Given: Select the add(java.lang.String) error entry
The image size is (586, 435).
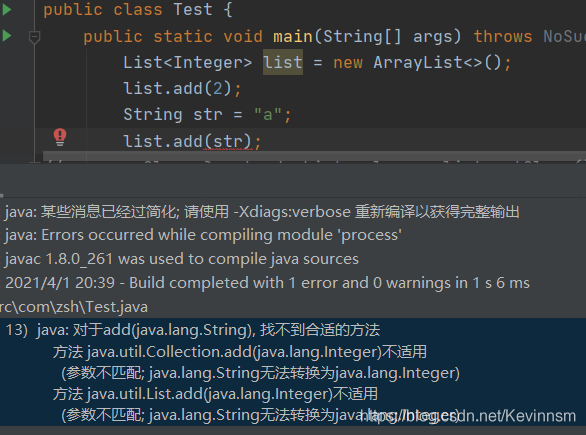Looking at the screenshot, I should (208, 330).
